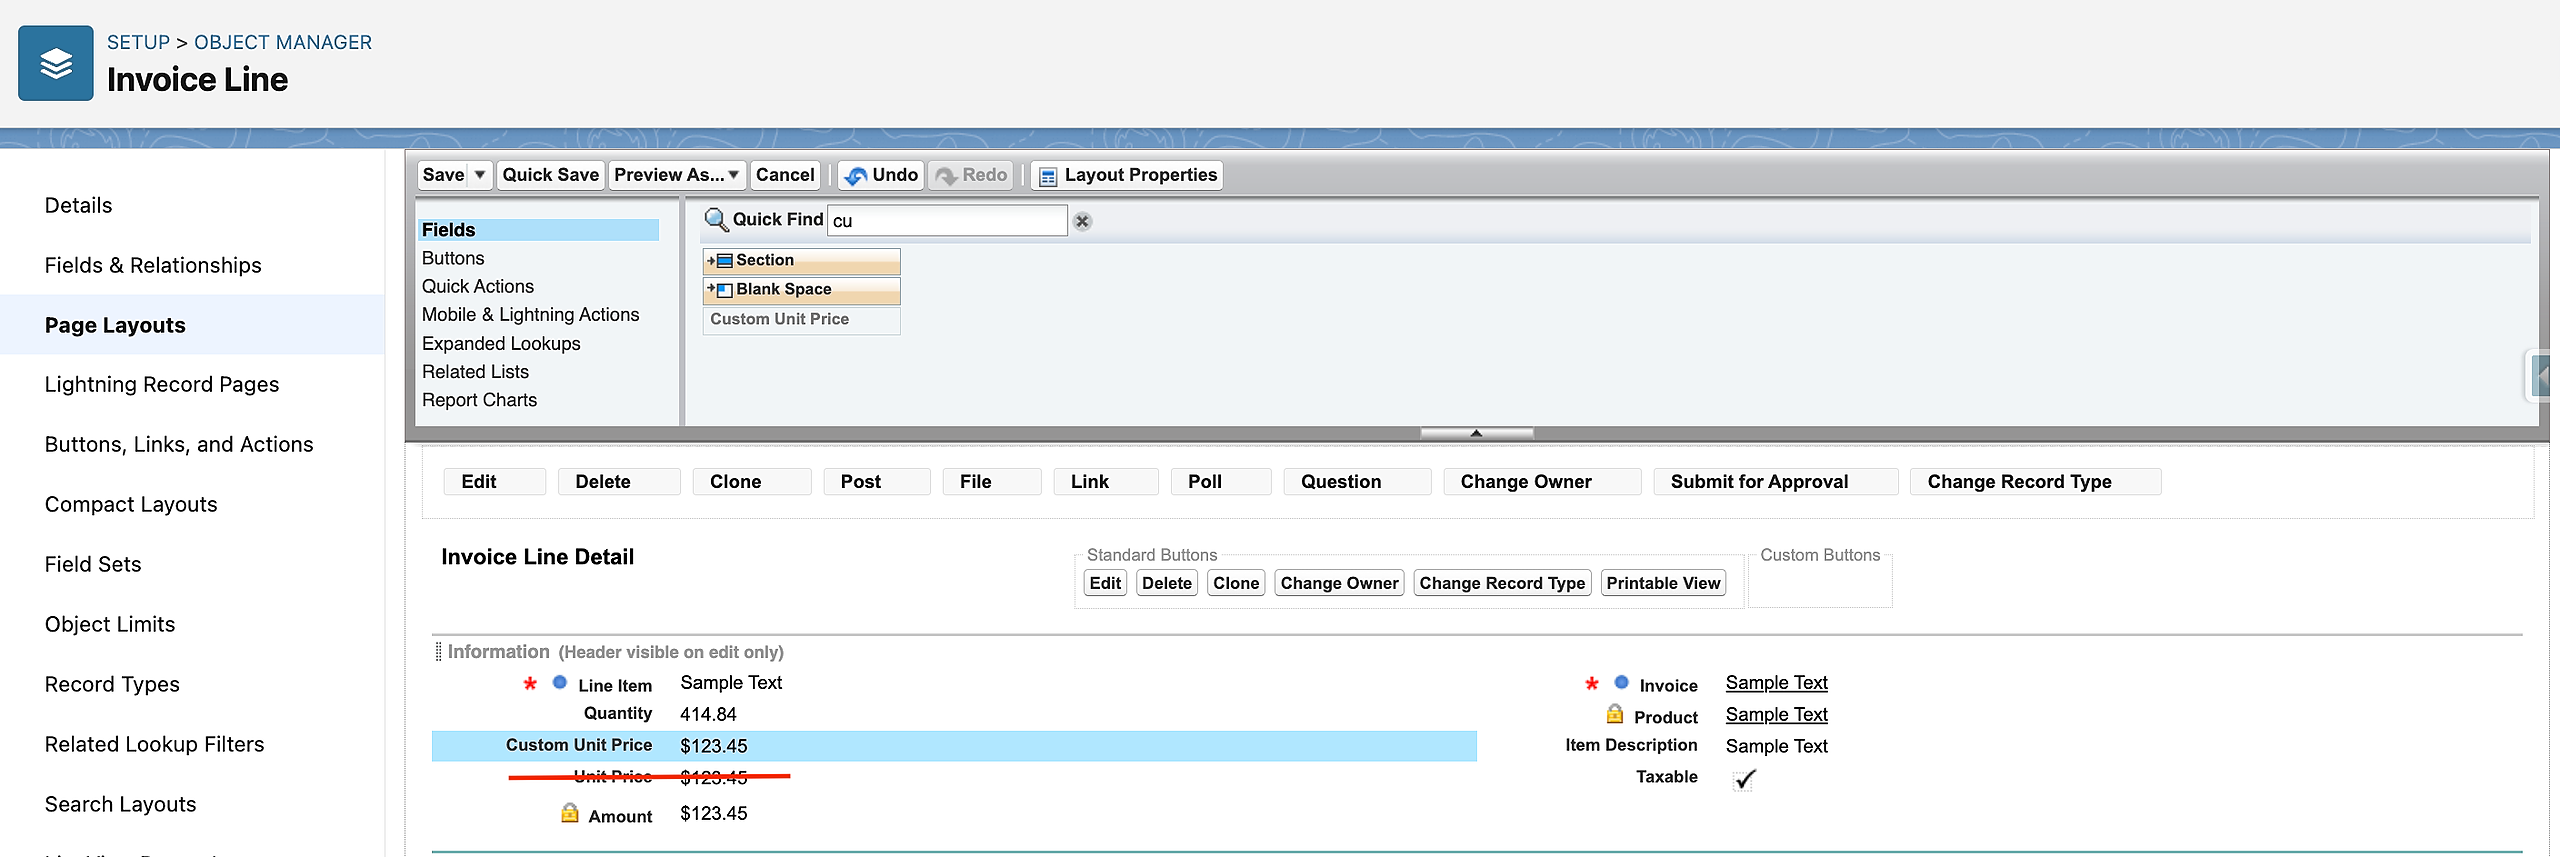The height and width of the screenshot is (857, 2560).
Task: Open the Save dropdown arrow
Action: (x=480, y=175)
